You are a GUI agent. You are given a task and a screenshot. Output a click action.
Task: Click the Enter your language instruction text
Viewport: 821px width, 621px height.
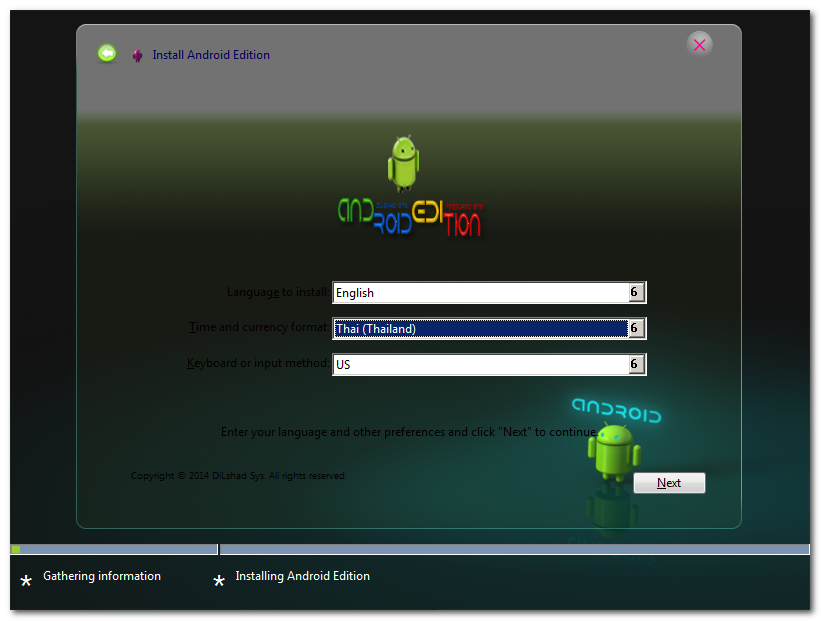tap(409, 432)
